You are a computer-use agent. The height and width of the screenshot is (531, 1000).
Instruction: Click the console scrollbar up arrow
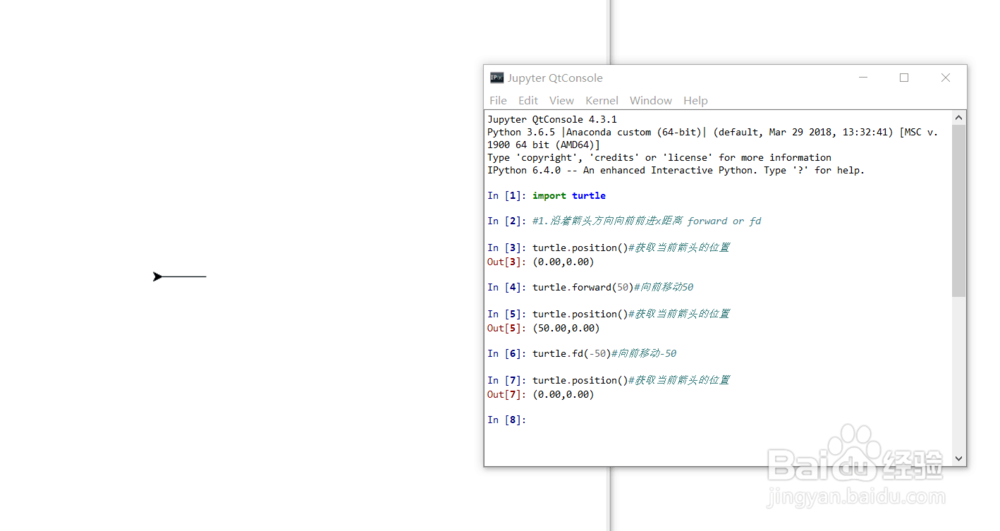(959, 118)
